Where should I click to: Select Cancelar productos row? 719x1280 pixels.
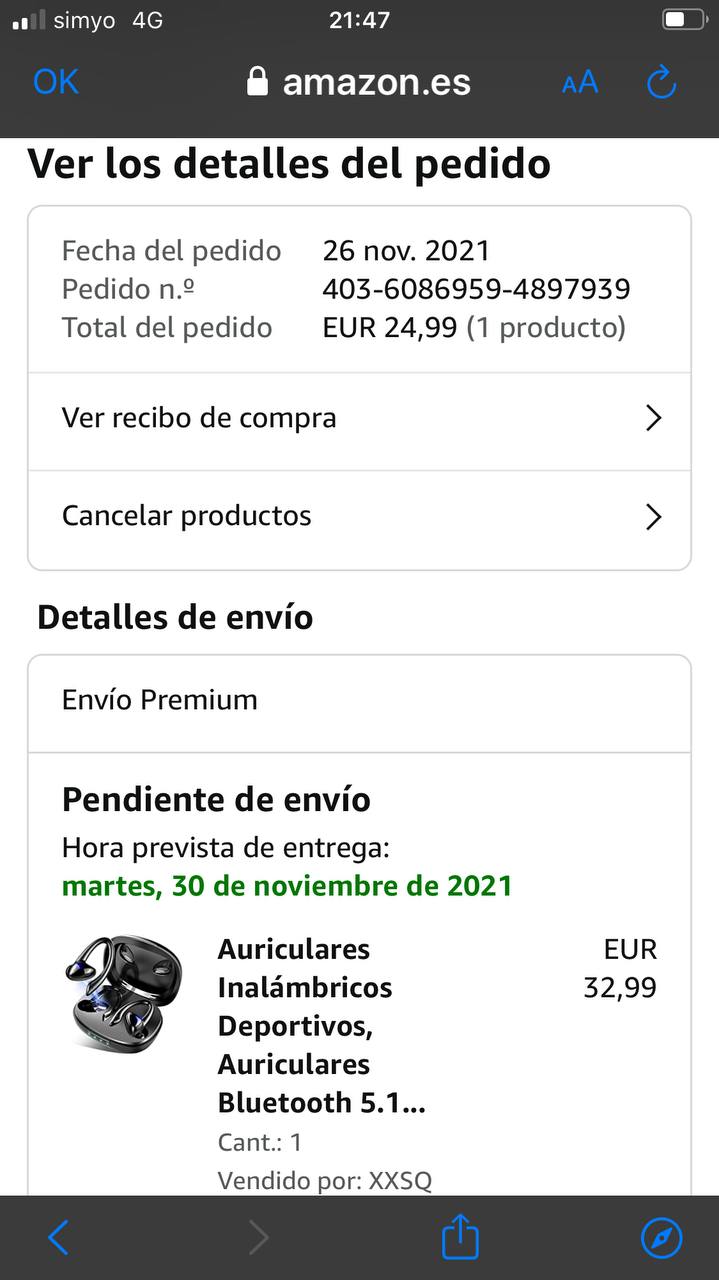point(359,517)
